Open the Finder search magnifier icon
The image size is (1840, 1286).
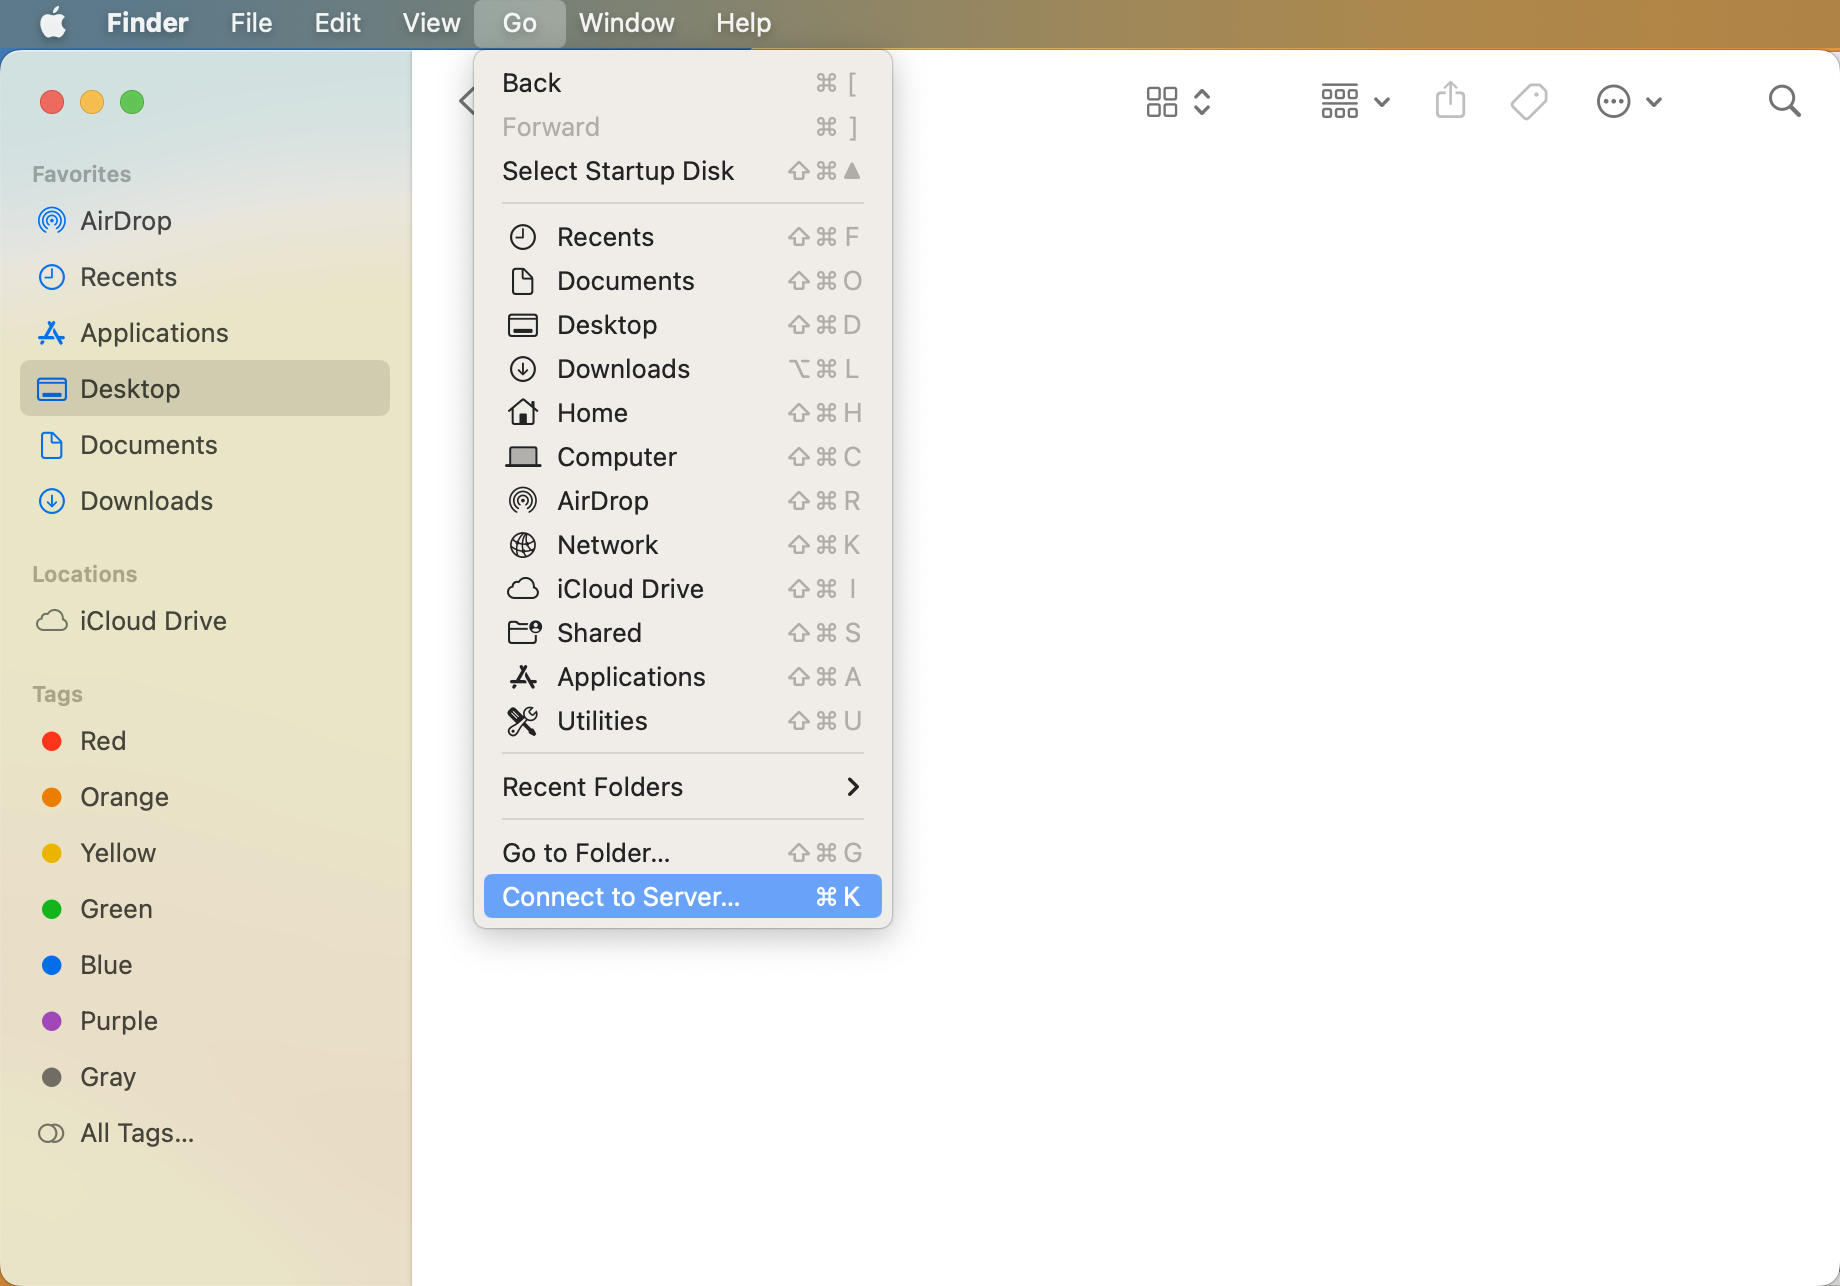pos(1784,101)
